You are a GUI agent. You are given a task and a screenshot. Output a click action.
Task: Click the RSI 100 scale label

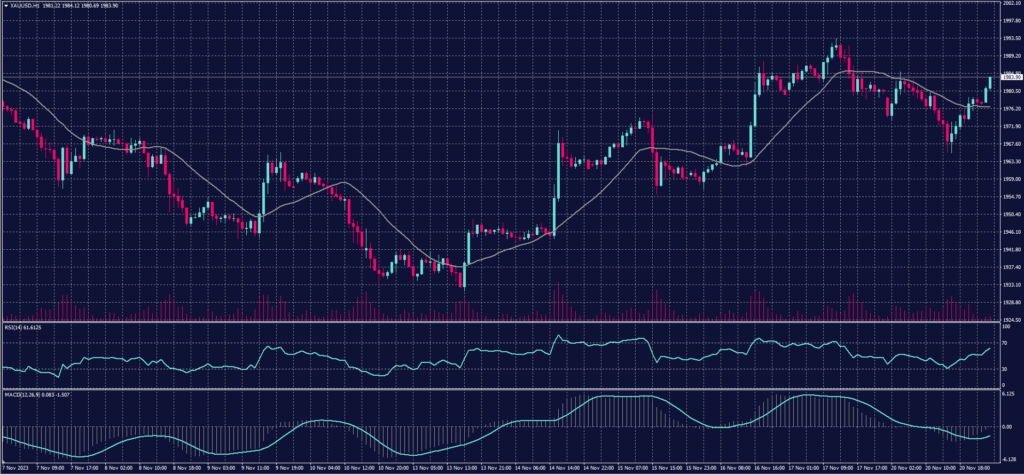coord(1006,326)
